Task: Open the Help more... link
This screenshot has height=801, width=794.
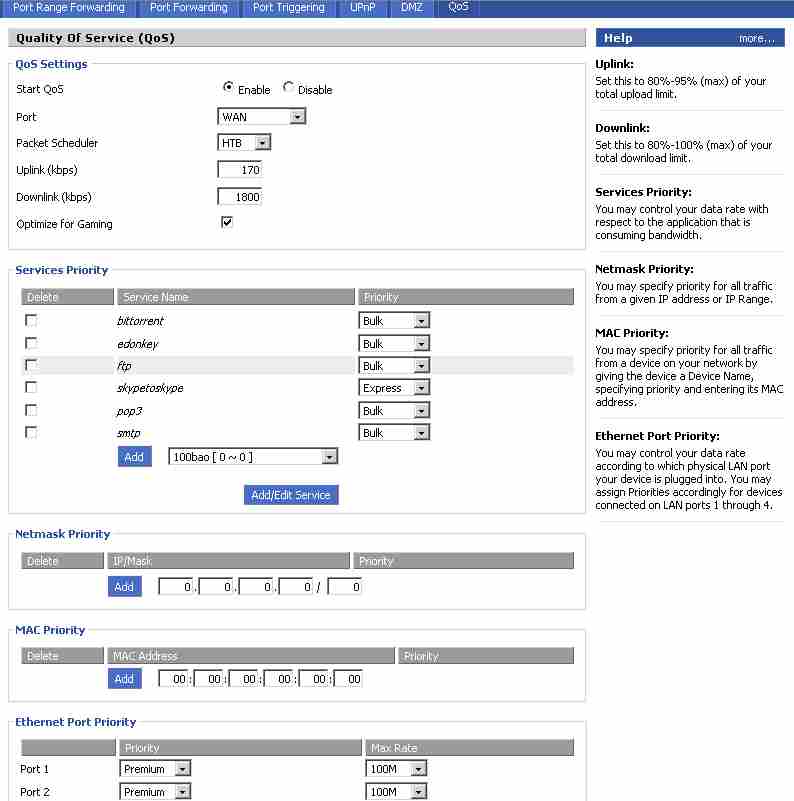Action: tap(756, 38)
